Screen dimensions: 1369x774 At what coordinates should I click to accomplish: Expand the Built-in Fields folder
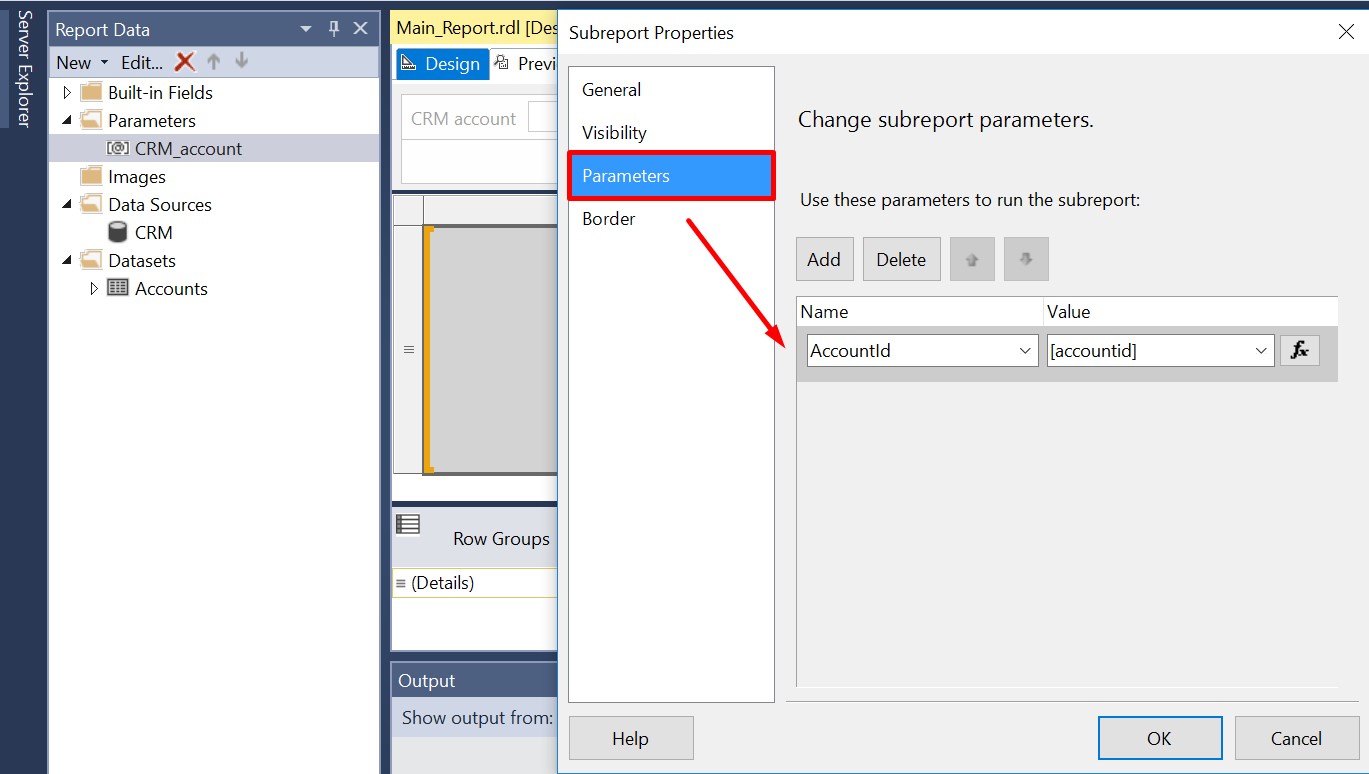coord(68,92)
